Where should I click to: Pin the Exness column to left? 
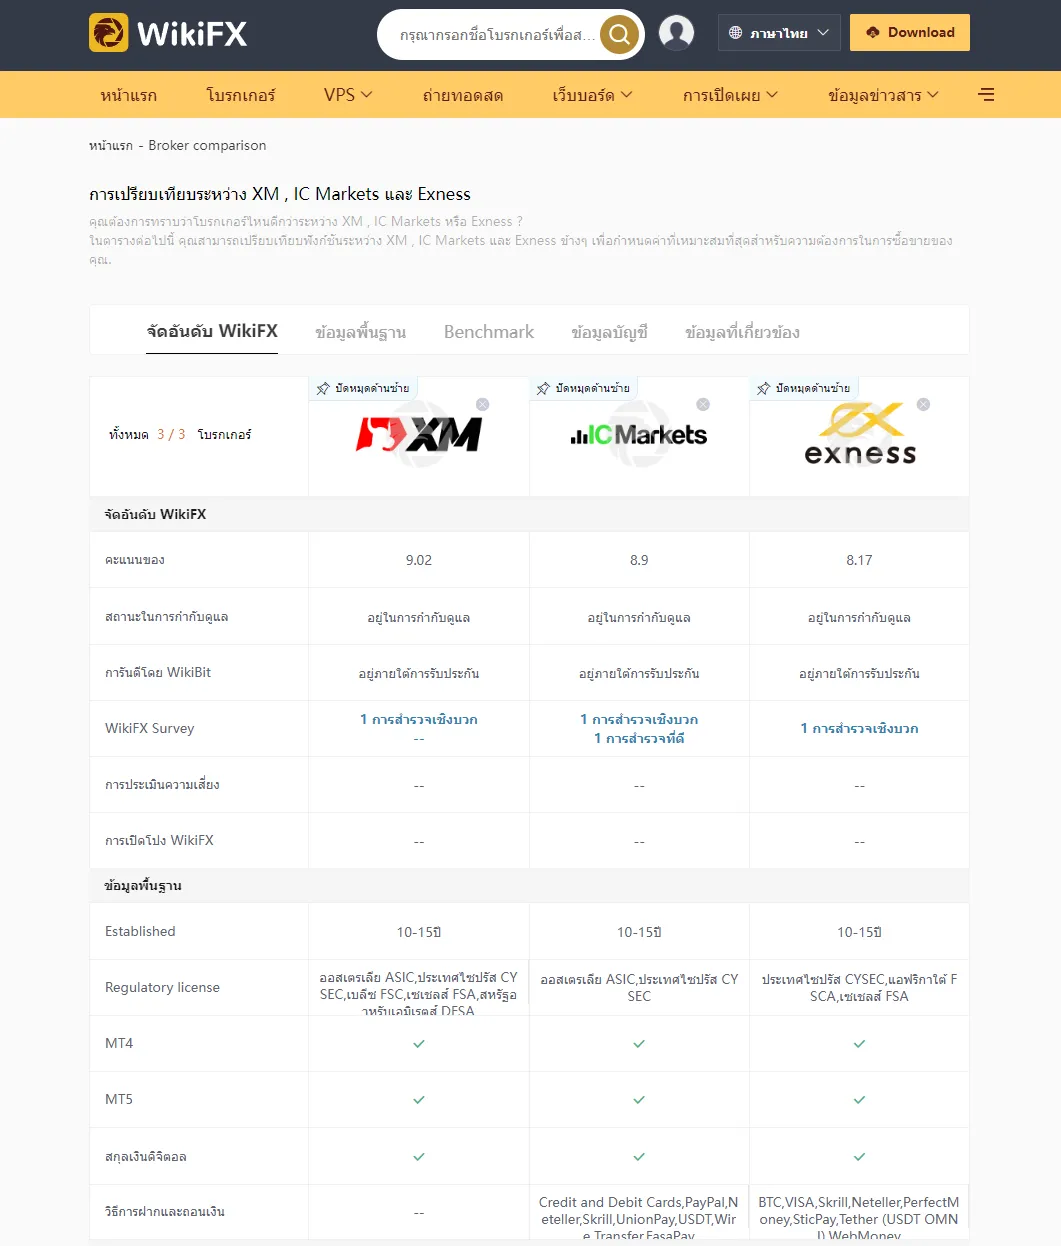click(803, 388)
